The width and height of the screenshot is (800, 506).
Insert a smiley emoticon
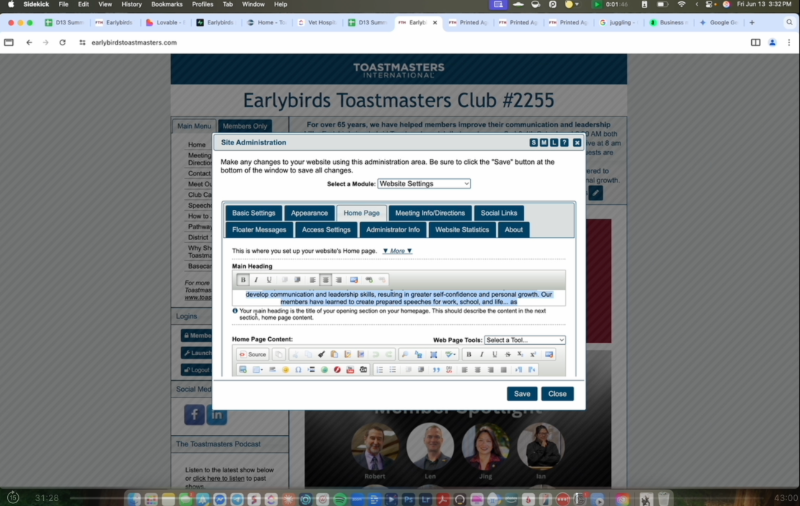point(286,369)
